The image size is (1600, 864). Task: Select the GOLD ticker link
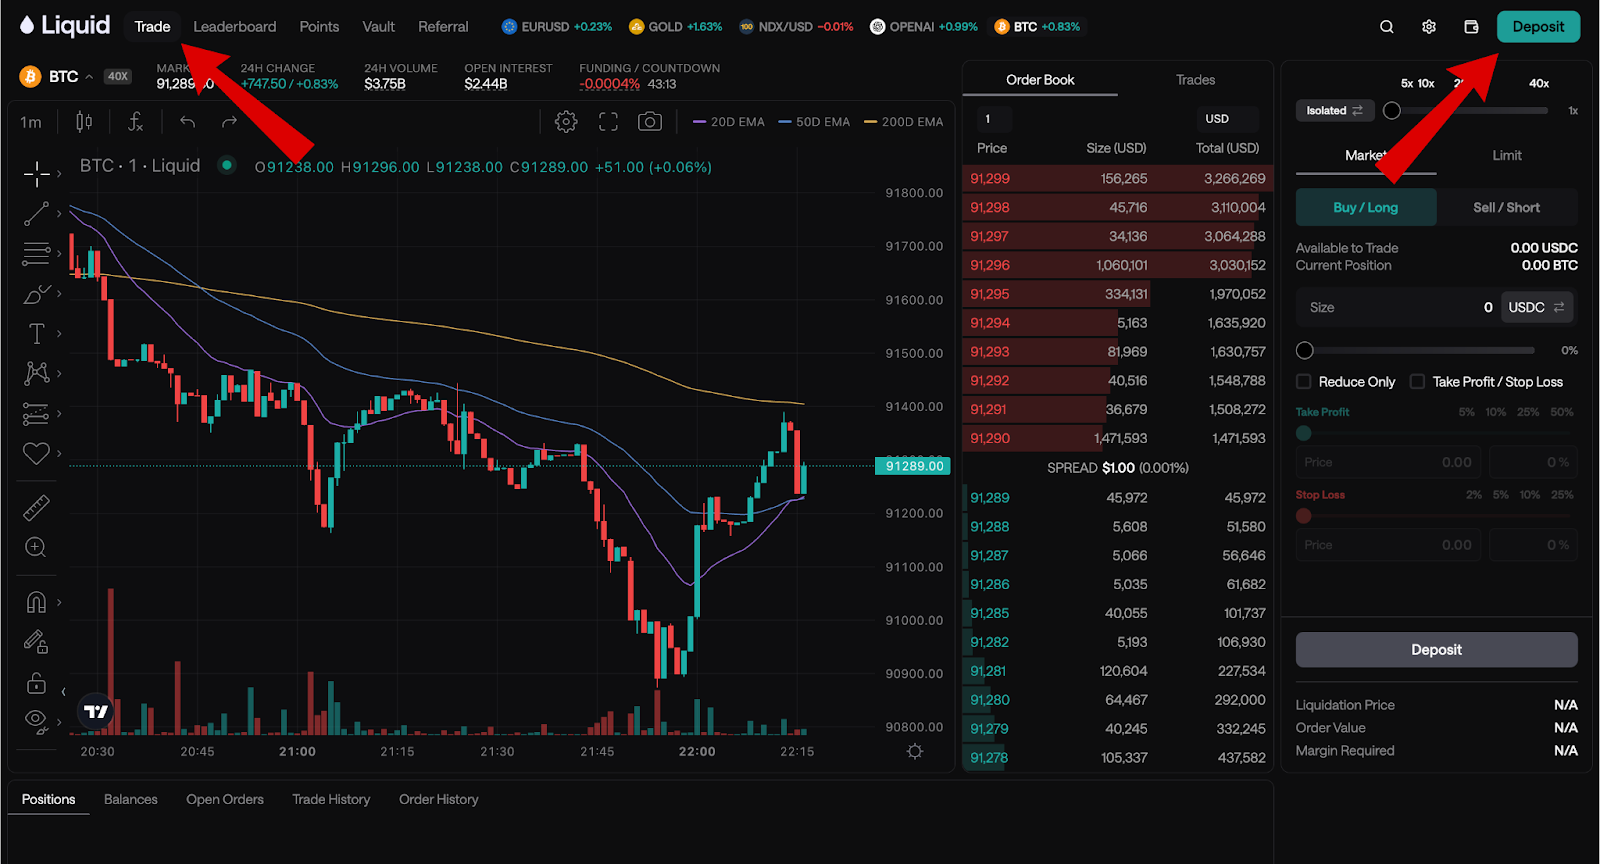675,27
